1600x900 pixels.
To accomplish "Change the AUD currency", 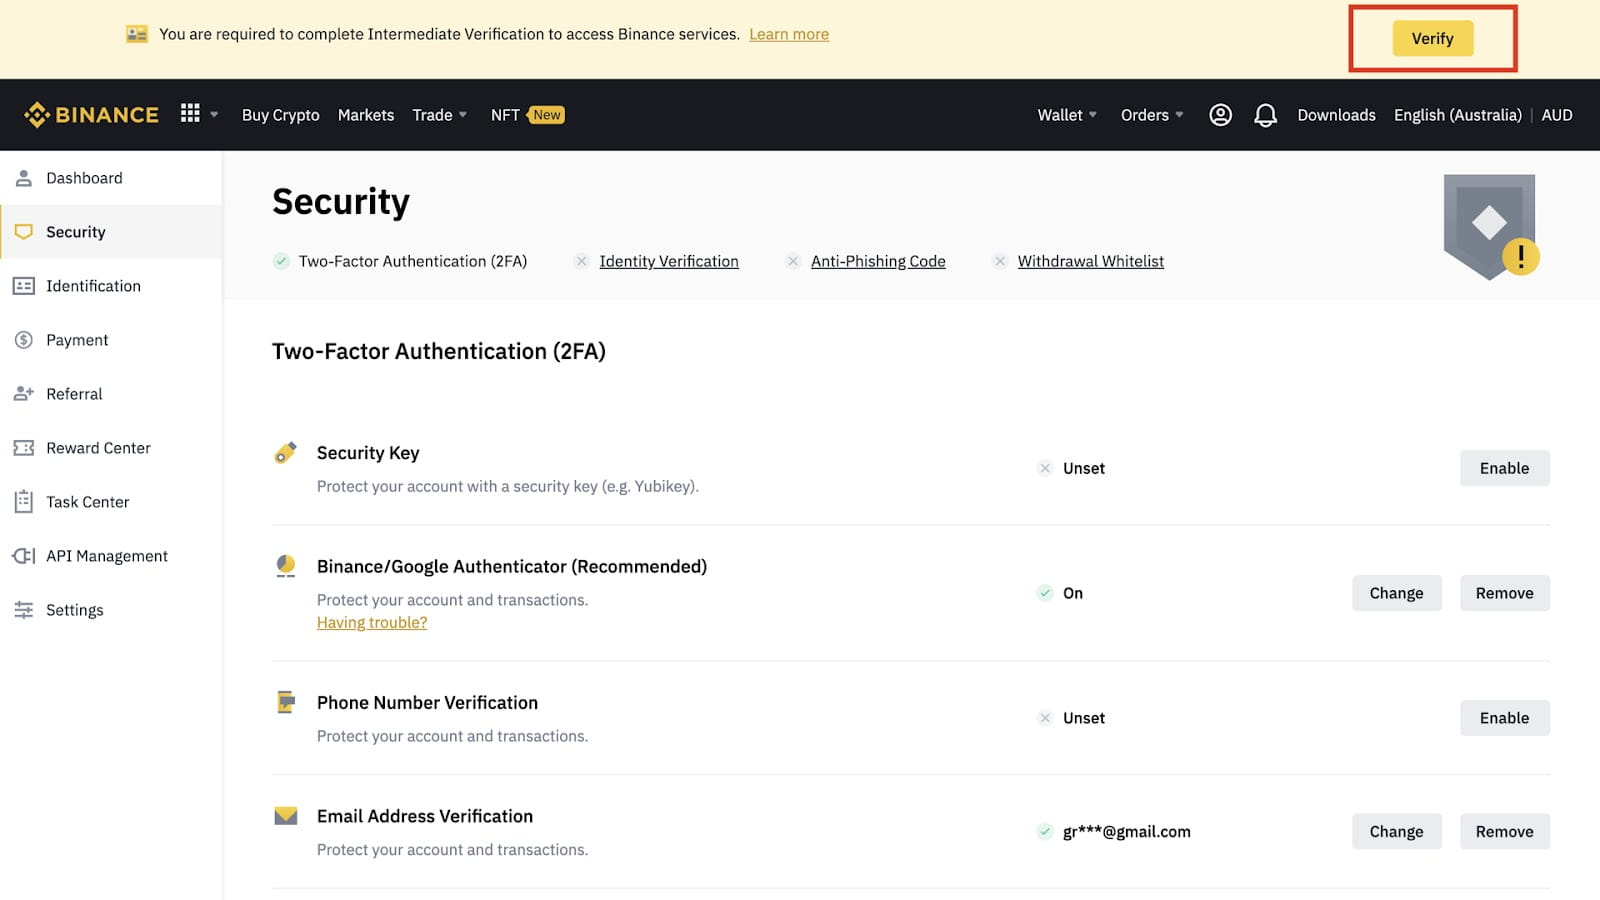I will click(1556, 115).
